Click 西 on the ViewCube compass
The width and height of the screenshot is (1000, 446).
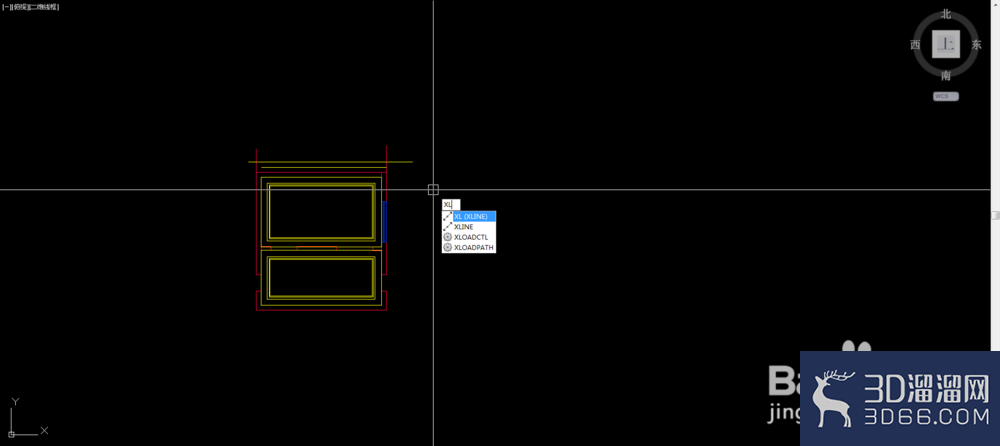coord(915,45)
